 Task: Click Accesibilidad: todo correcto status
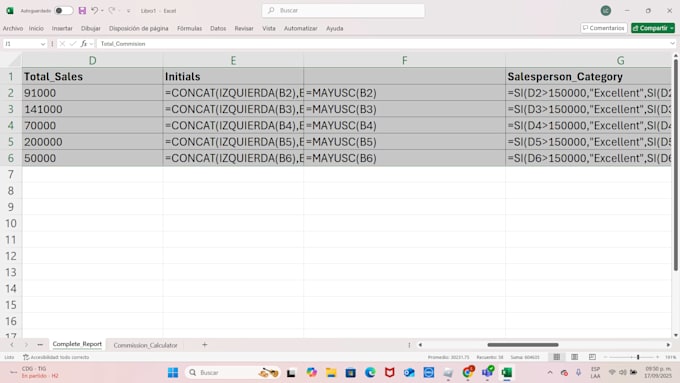[x=56, y=357]
